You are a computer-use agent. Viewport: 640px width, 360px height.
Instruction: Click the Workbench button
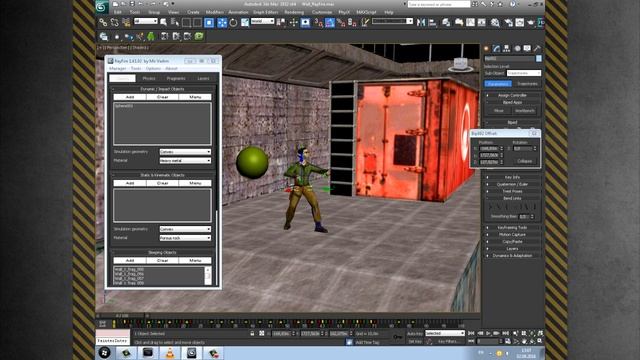coord(524,111)
